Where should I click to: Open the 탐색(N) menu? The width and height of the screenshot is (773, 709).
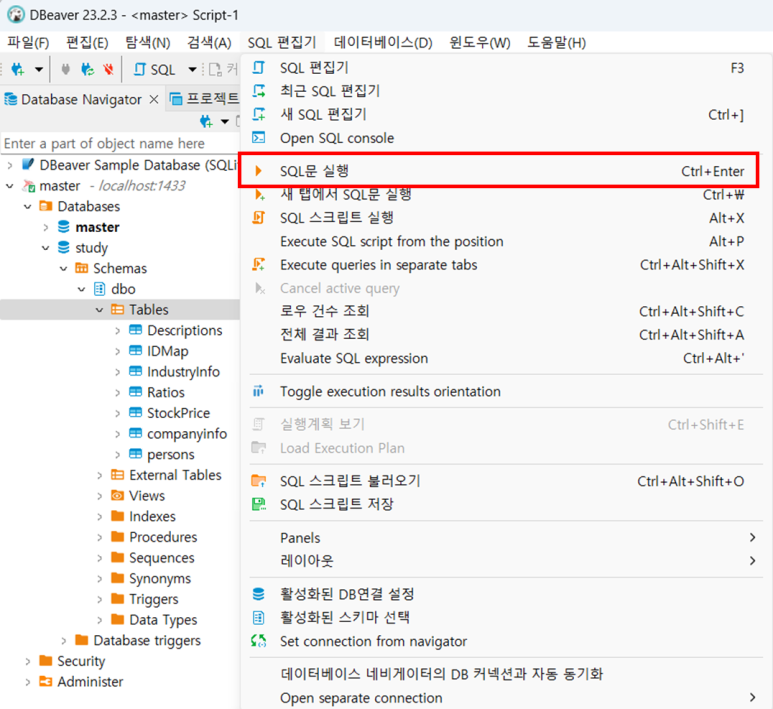(147, 43)
